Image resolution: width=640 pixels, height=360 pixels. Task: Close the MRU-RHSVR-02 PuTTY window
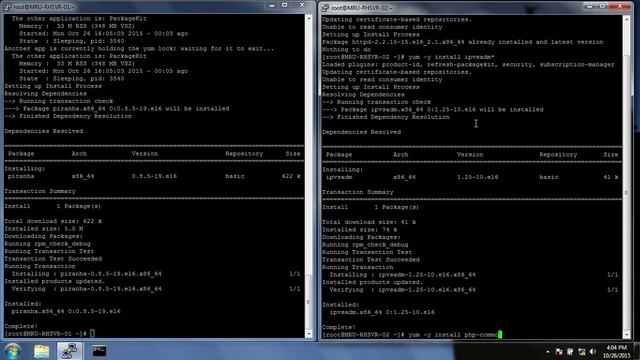tap(620, 6)
